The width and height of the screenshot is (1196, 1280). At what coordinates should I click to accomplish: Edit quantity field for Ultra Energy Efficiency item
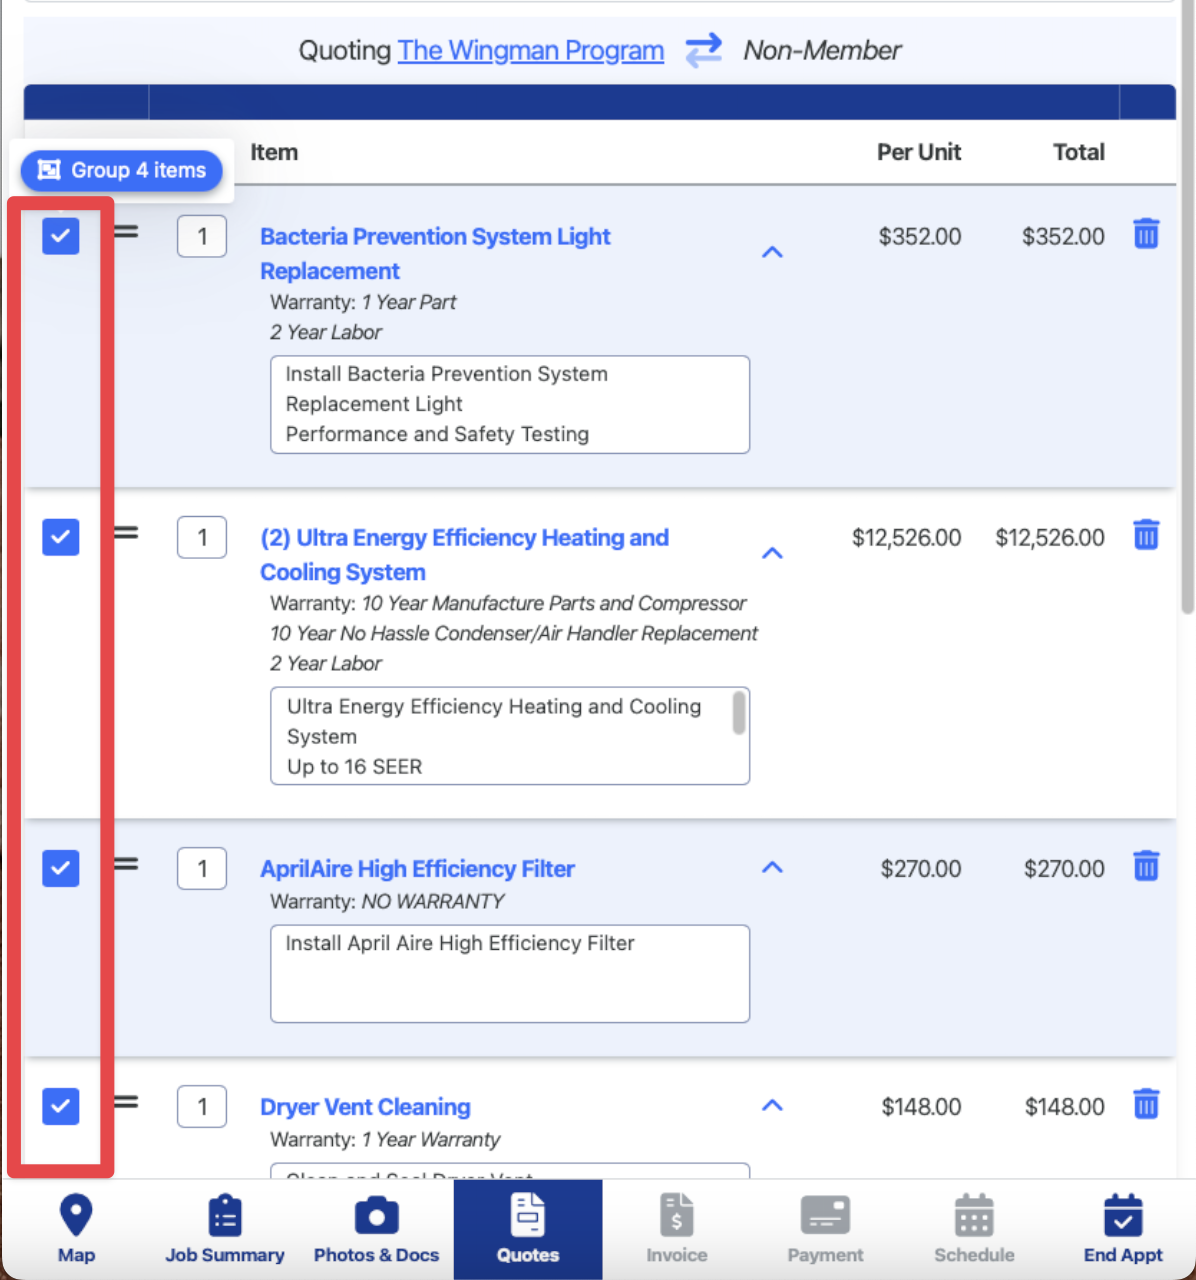coord(202,538)
